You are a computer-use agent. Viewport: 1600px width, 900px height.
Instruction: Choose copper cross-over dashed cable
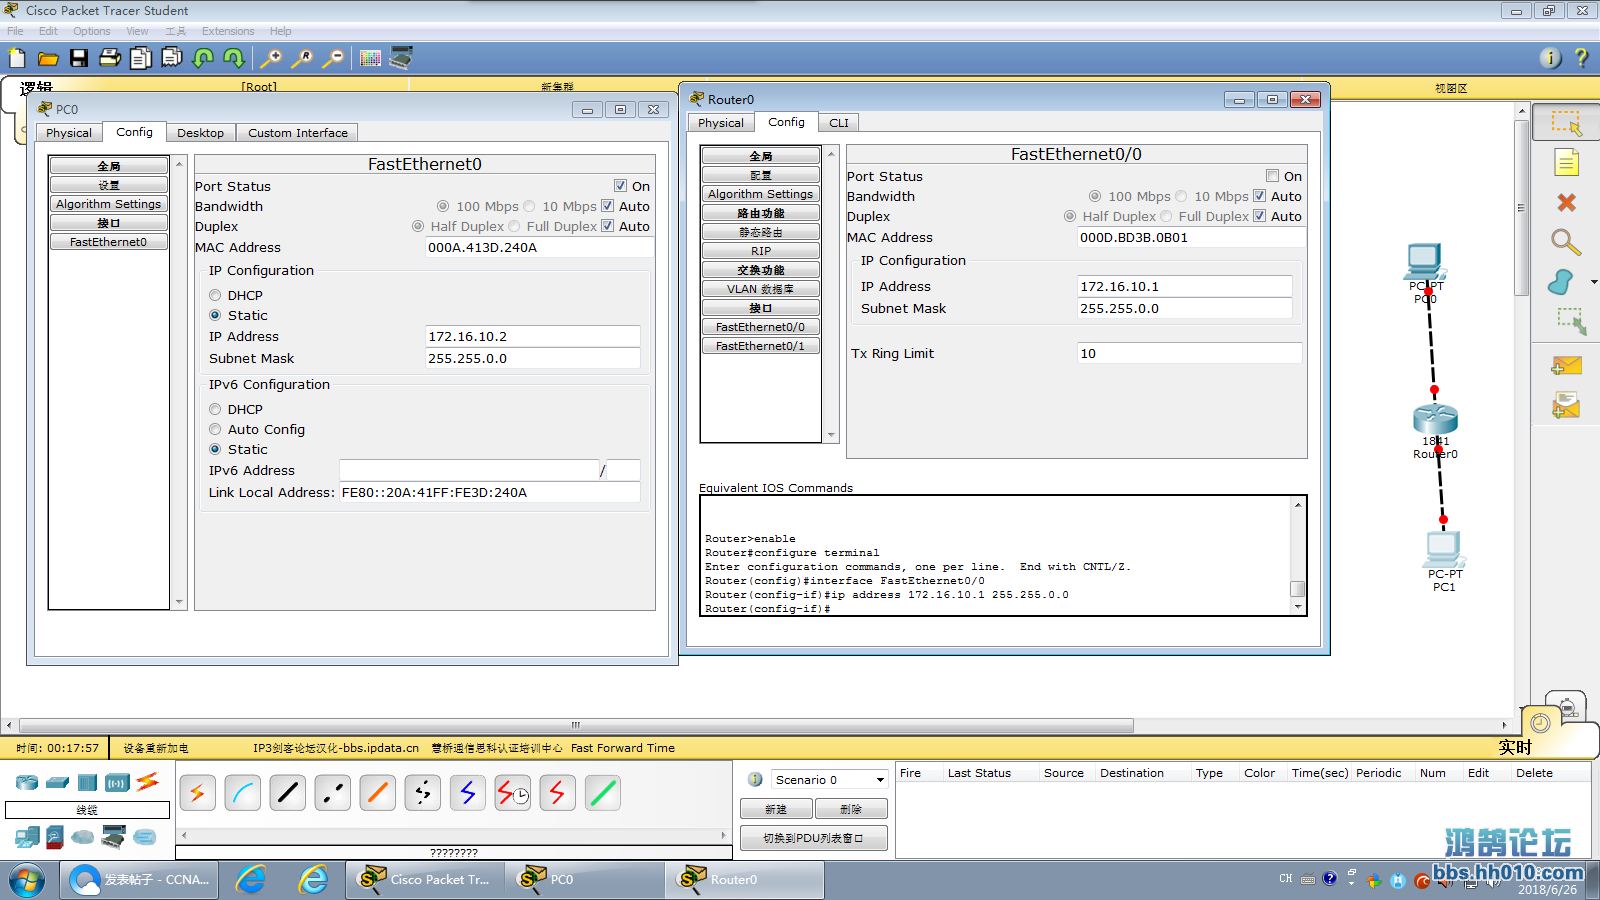pos(332,793)
